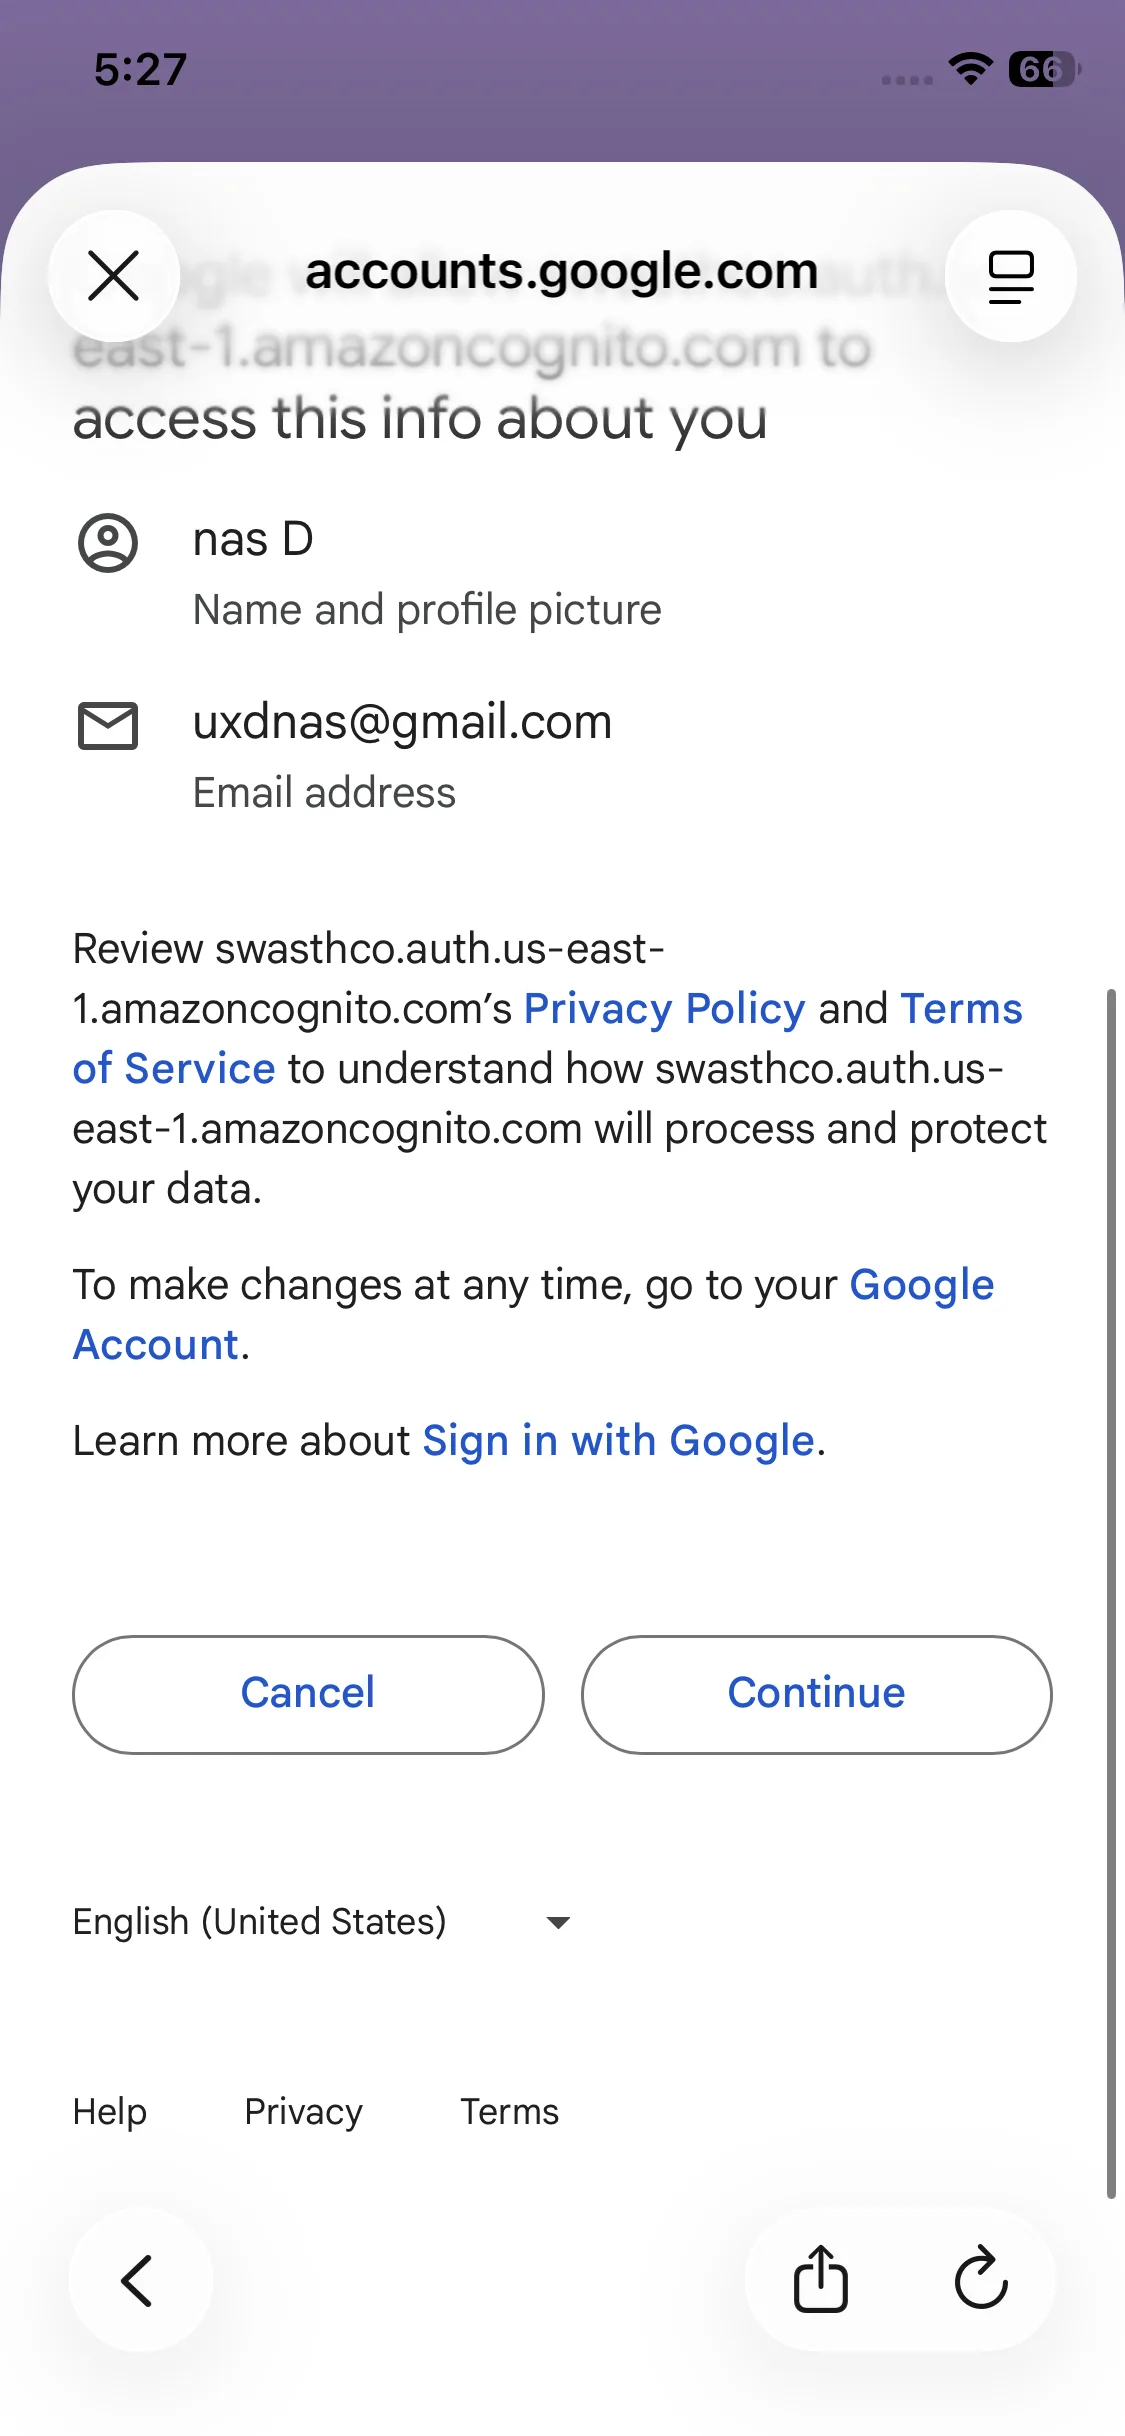1125x2436 pixels.
Task: Open Help in the footer
Action: (110, 2112)
